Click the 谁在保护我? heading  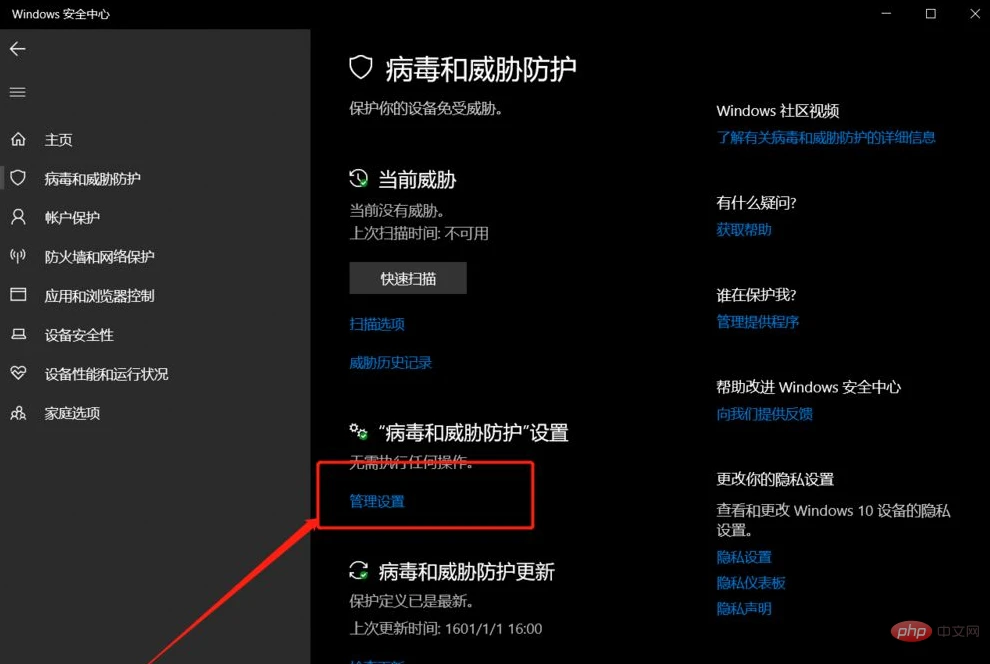tap(756, 295)
